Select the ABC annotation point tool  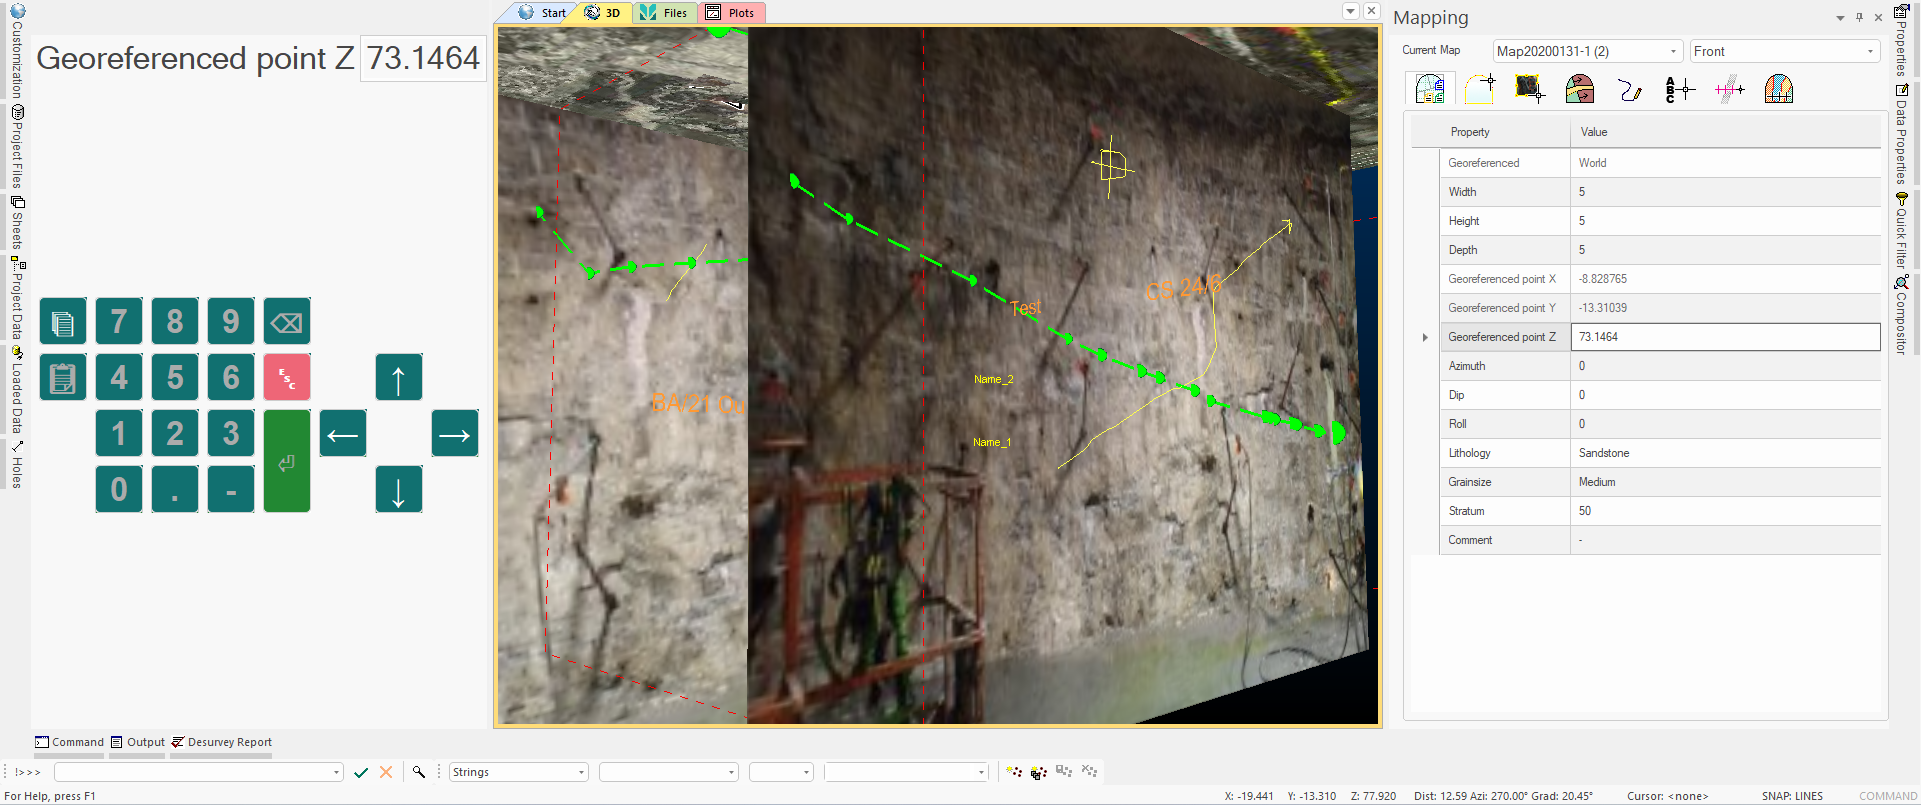[1679, 90]
